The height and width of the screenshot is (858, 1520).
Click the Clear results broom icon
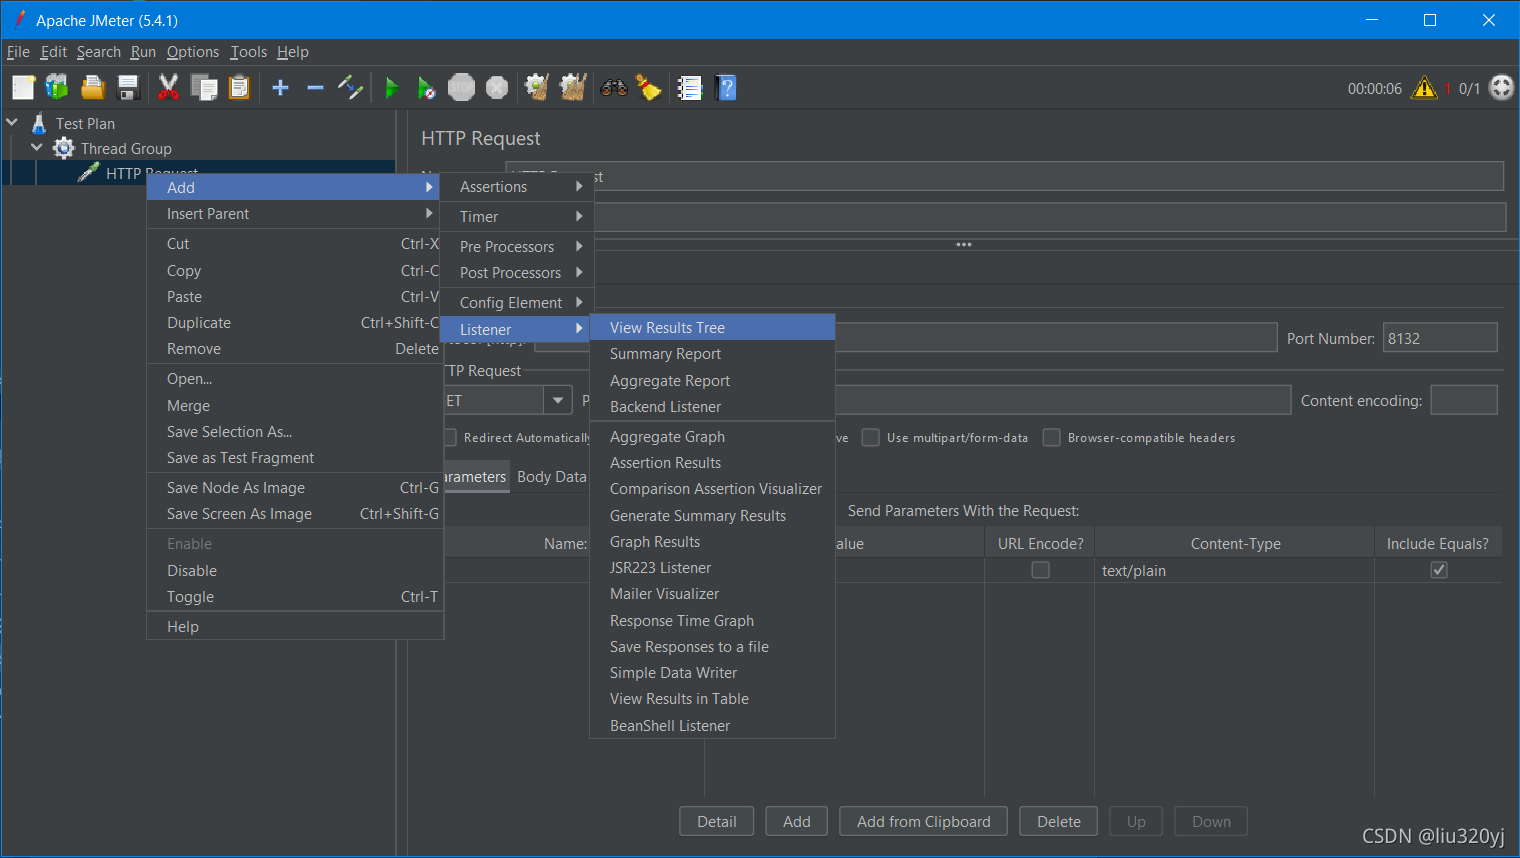pos(537,88)
